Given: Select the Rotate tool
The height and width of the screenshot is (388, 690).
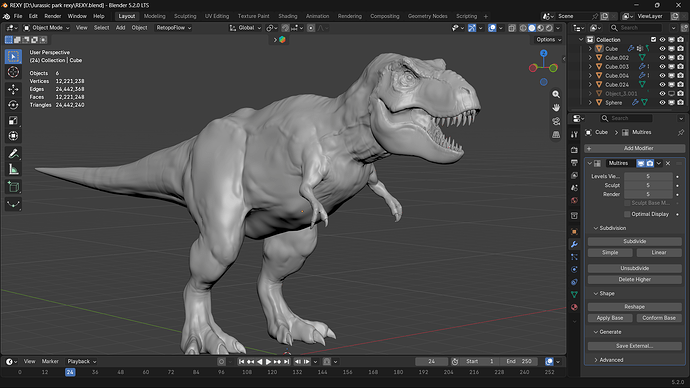Looking at the screenshot, I should click(13, 105).
